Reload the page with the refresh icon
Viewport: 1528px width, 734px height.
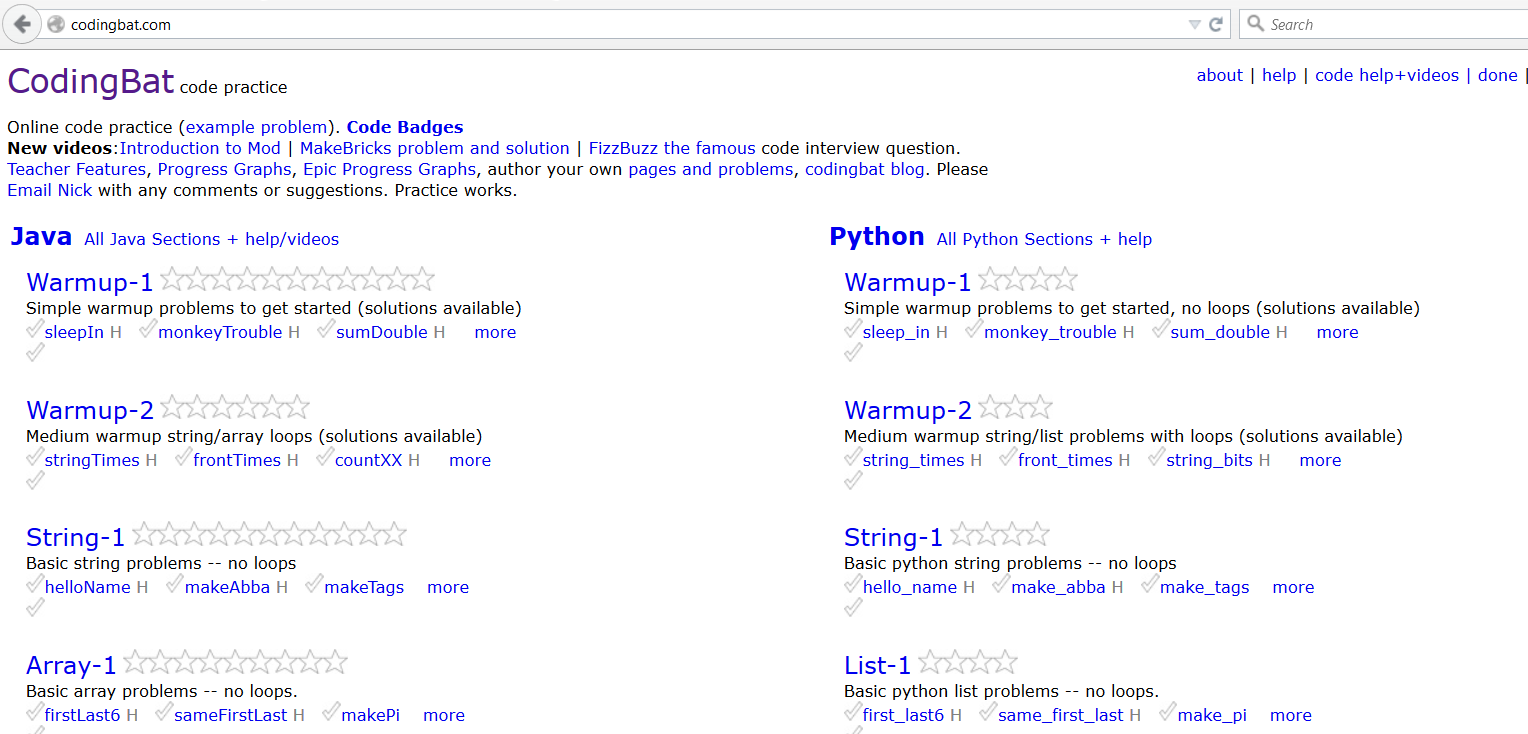(x=1216, y=24)
